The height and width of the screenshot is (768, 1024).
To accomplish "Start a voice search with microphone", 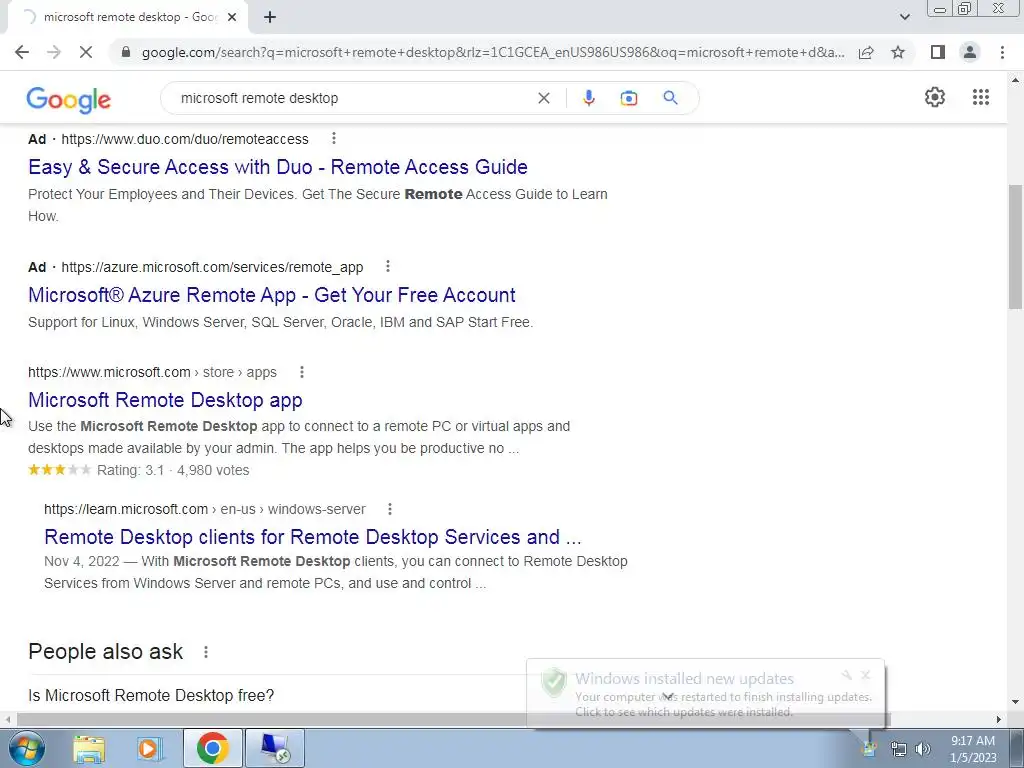I will pyautogui.click(x=588, y=98).
